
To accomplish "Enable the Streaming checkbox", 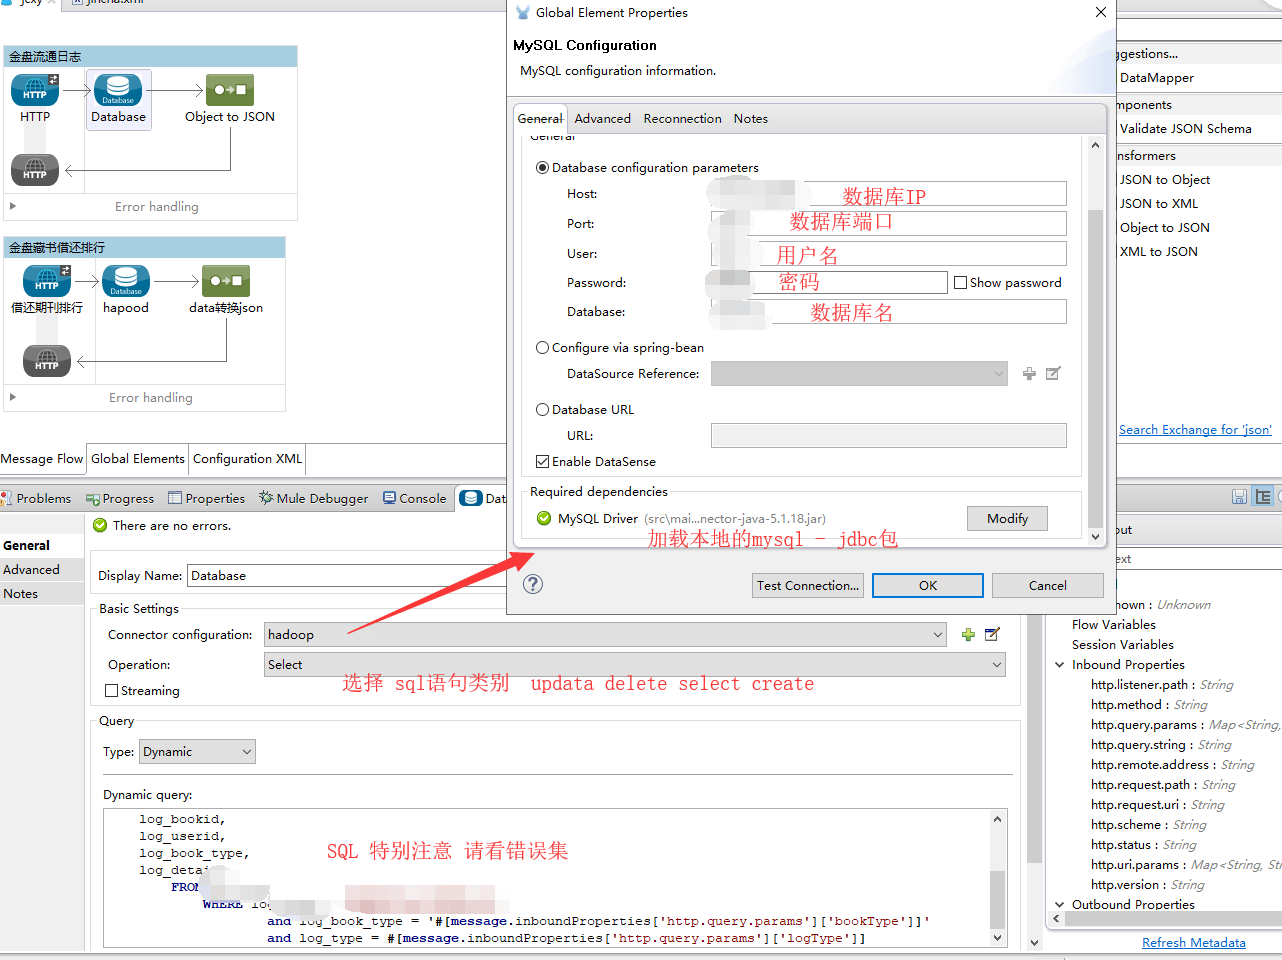I will pos(112,691).
